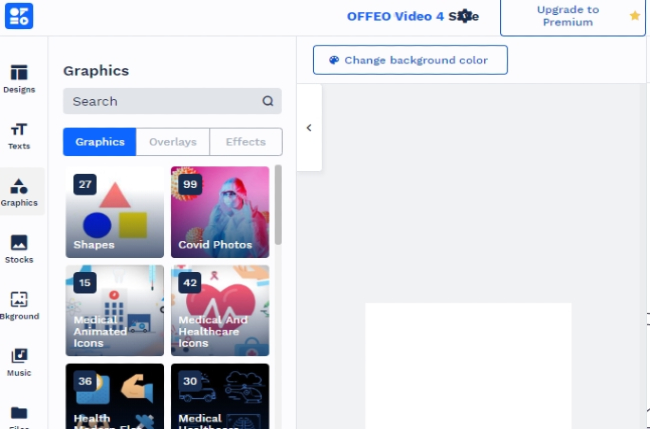Open the Stocks sidebar panel
Viewport: 650px width, 430px height.
[19, 249]
